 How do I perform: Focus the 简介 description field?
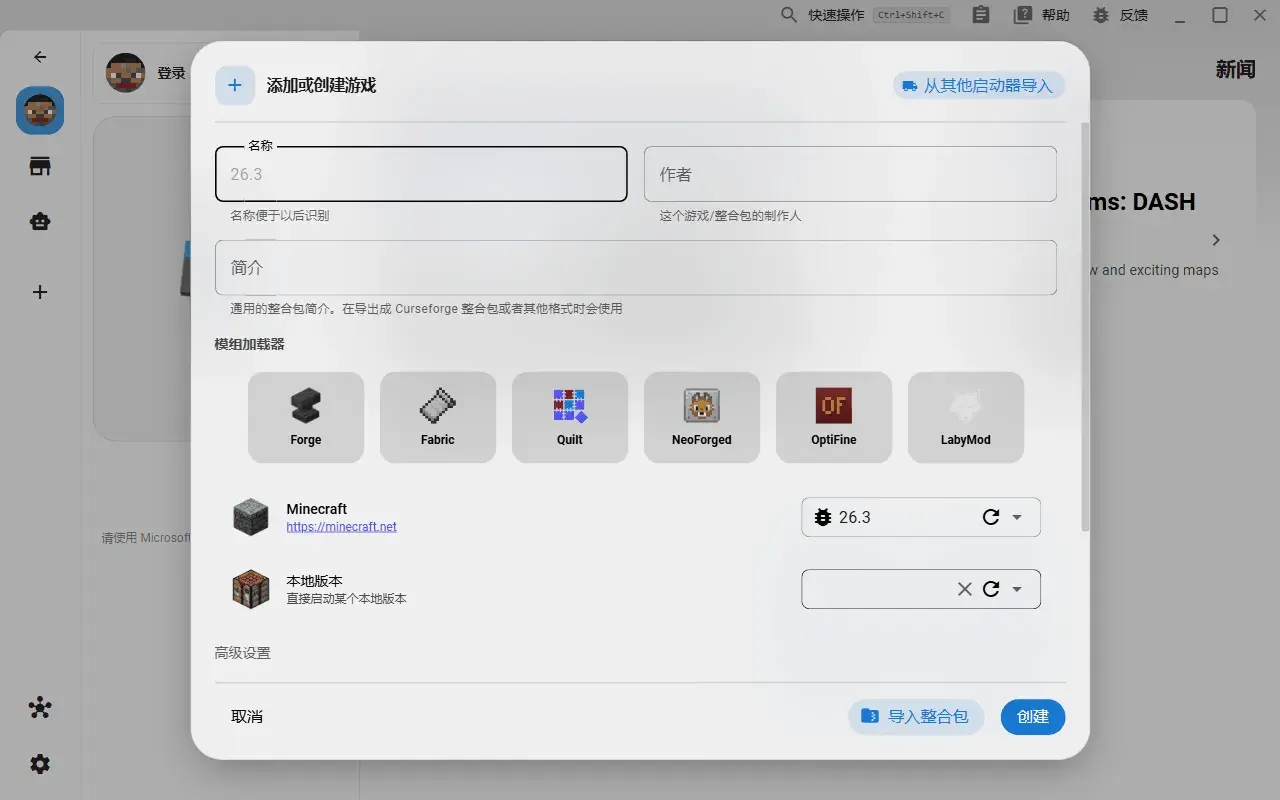636,268
